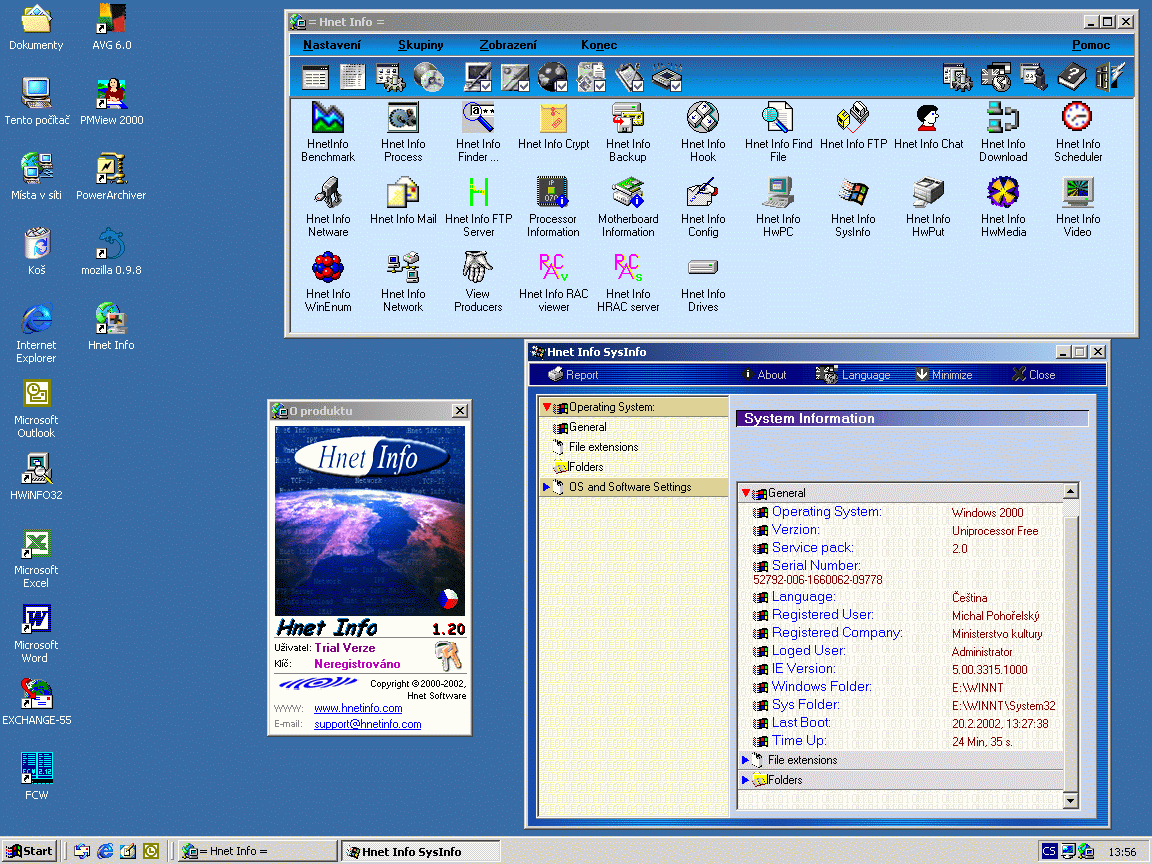Expand File extensions section in right panel
This screenshot has height=864, width=1152.
(x=745, y=760)
